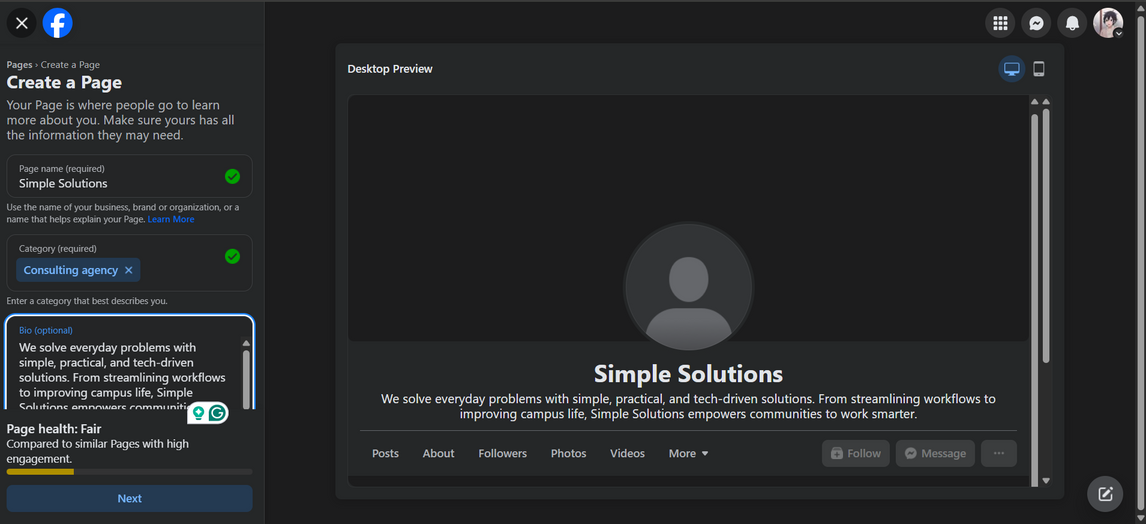Image resolution: width=1146 pixels, height=524 pixels.
Task: Click the Pages breadcrumb link
Action: (19, 65)
